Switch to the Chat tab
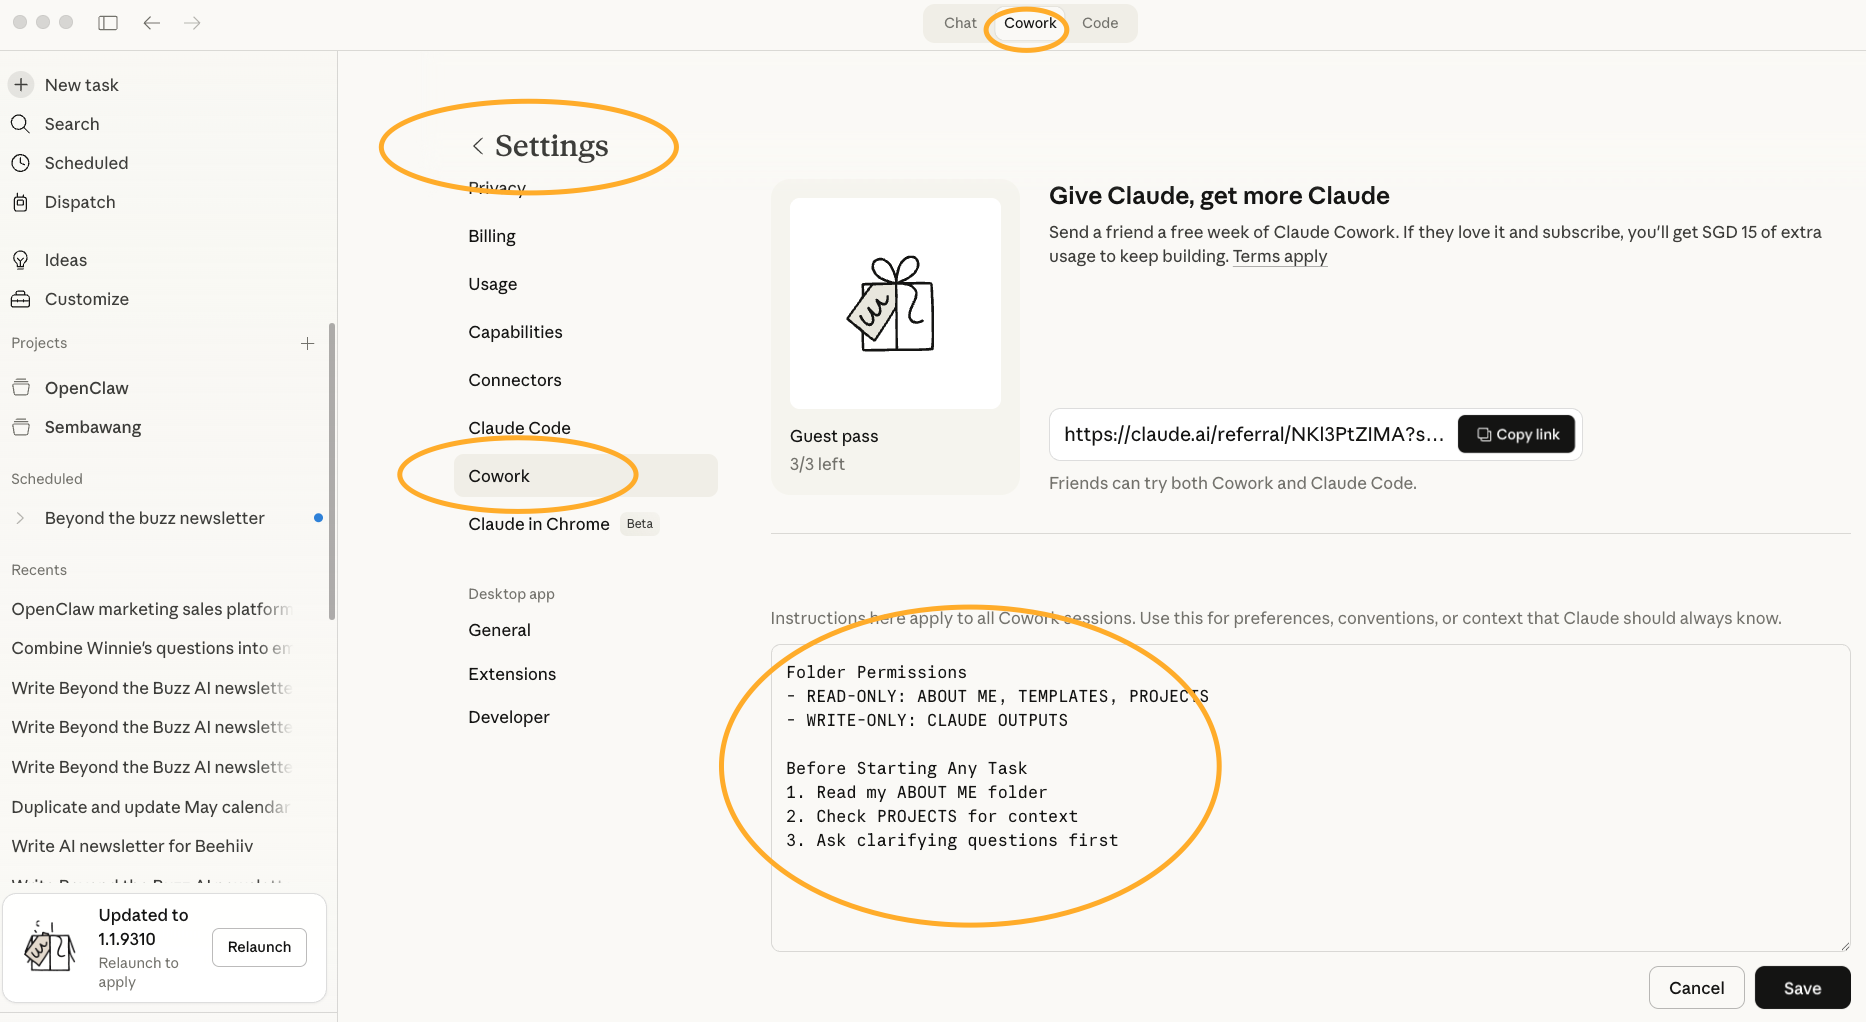 pyautogui.click(x=959, y=23)
